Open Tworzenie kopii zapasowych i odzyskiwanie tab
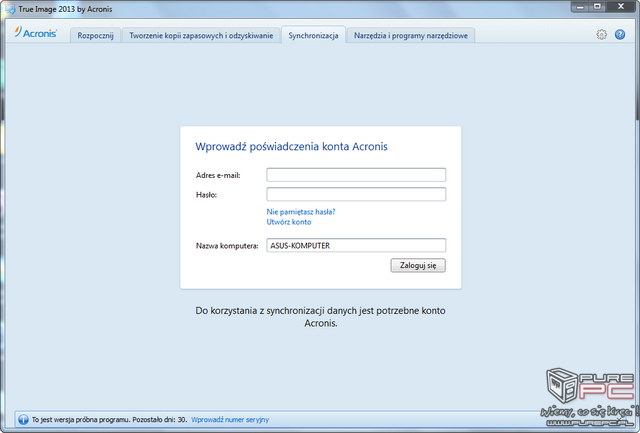The width and height of the screenshot is (640, 433). pos(201,36)
